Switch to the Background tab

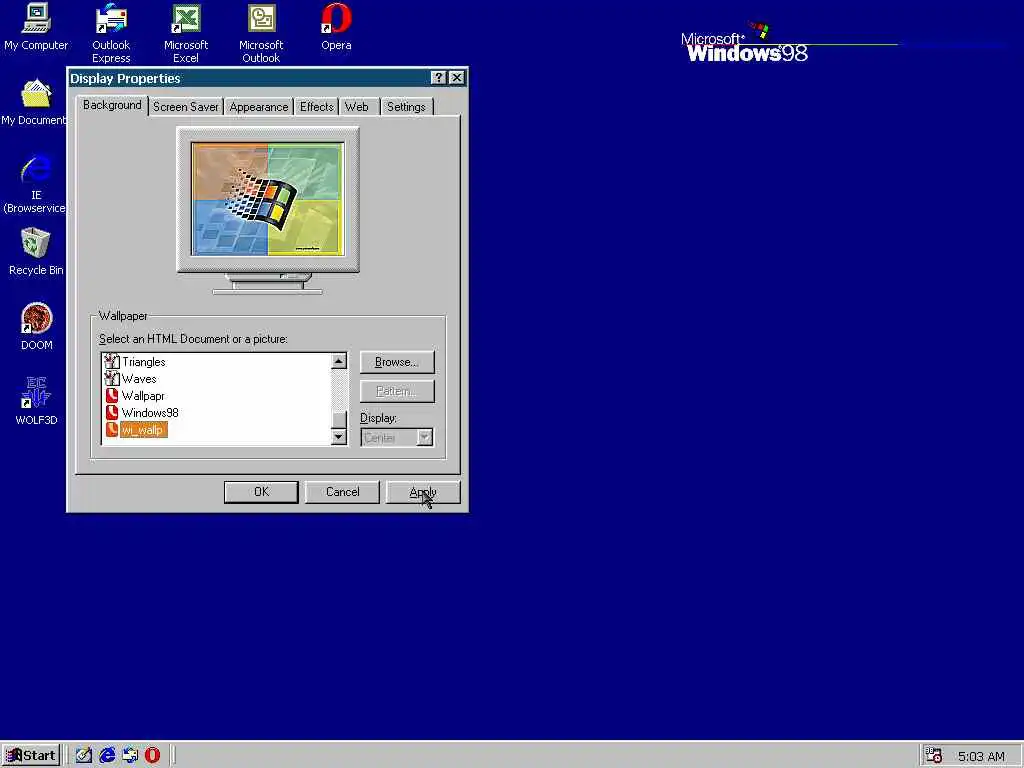tap(112, 105)
